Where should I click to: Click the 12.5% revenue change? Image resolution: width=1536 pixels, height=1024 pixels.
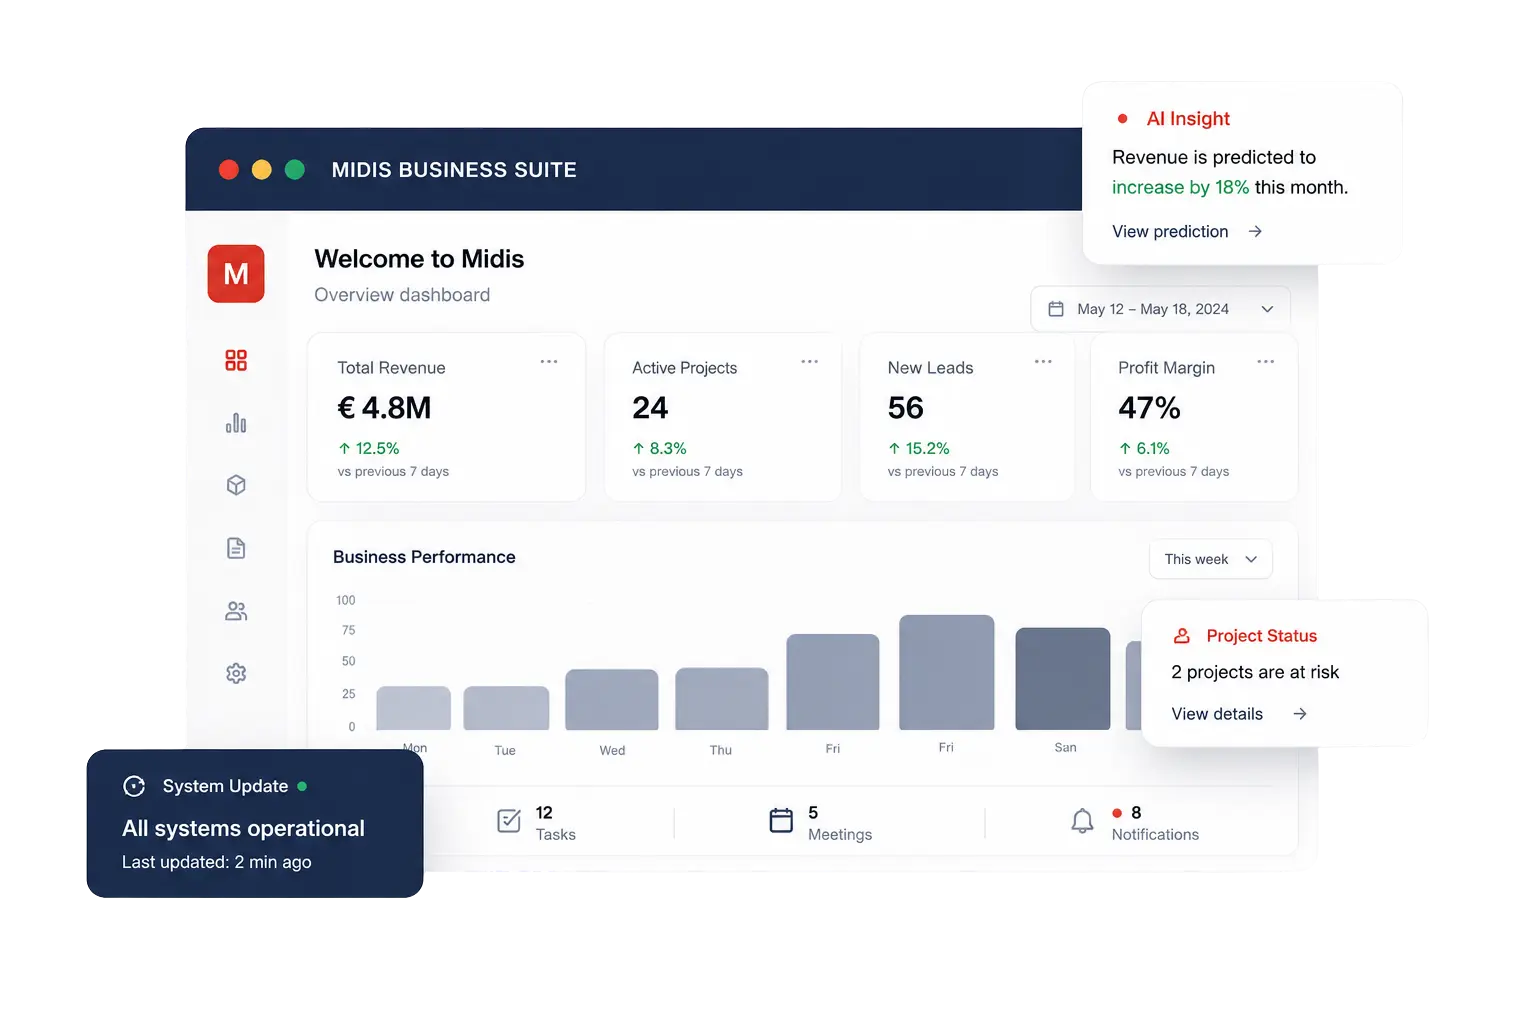369,449
